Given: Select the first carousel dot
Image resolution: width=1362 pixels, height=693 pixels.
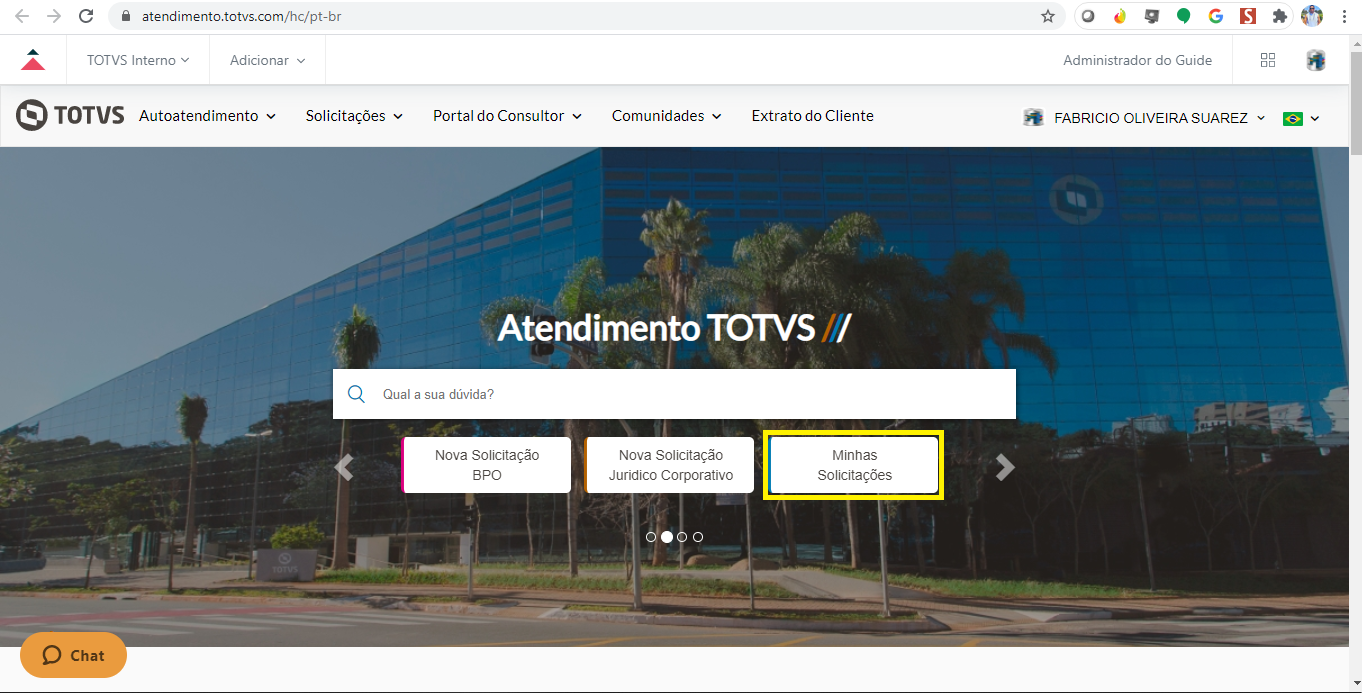Looking at the screenshot, I should [651, 537].
